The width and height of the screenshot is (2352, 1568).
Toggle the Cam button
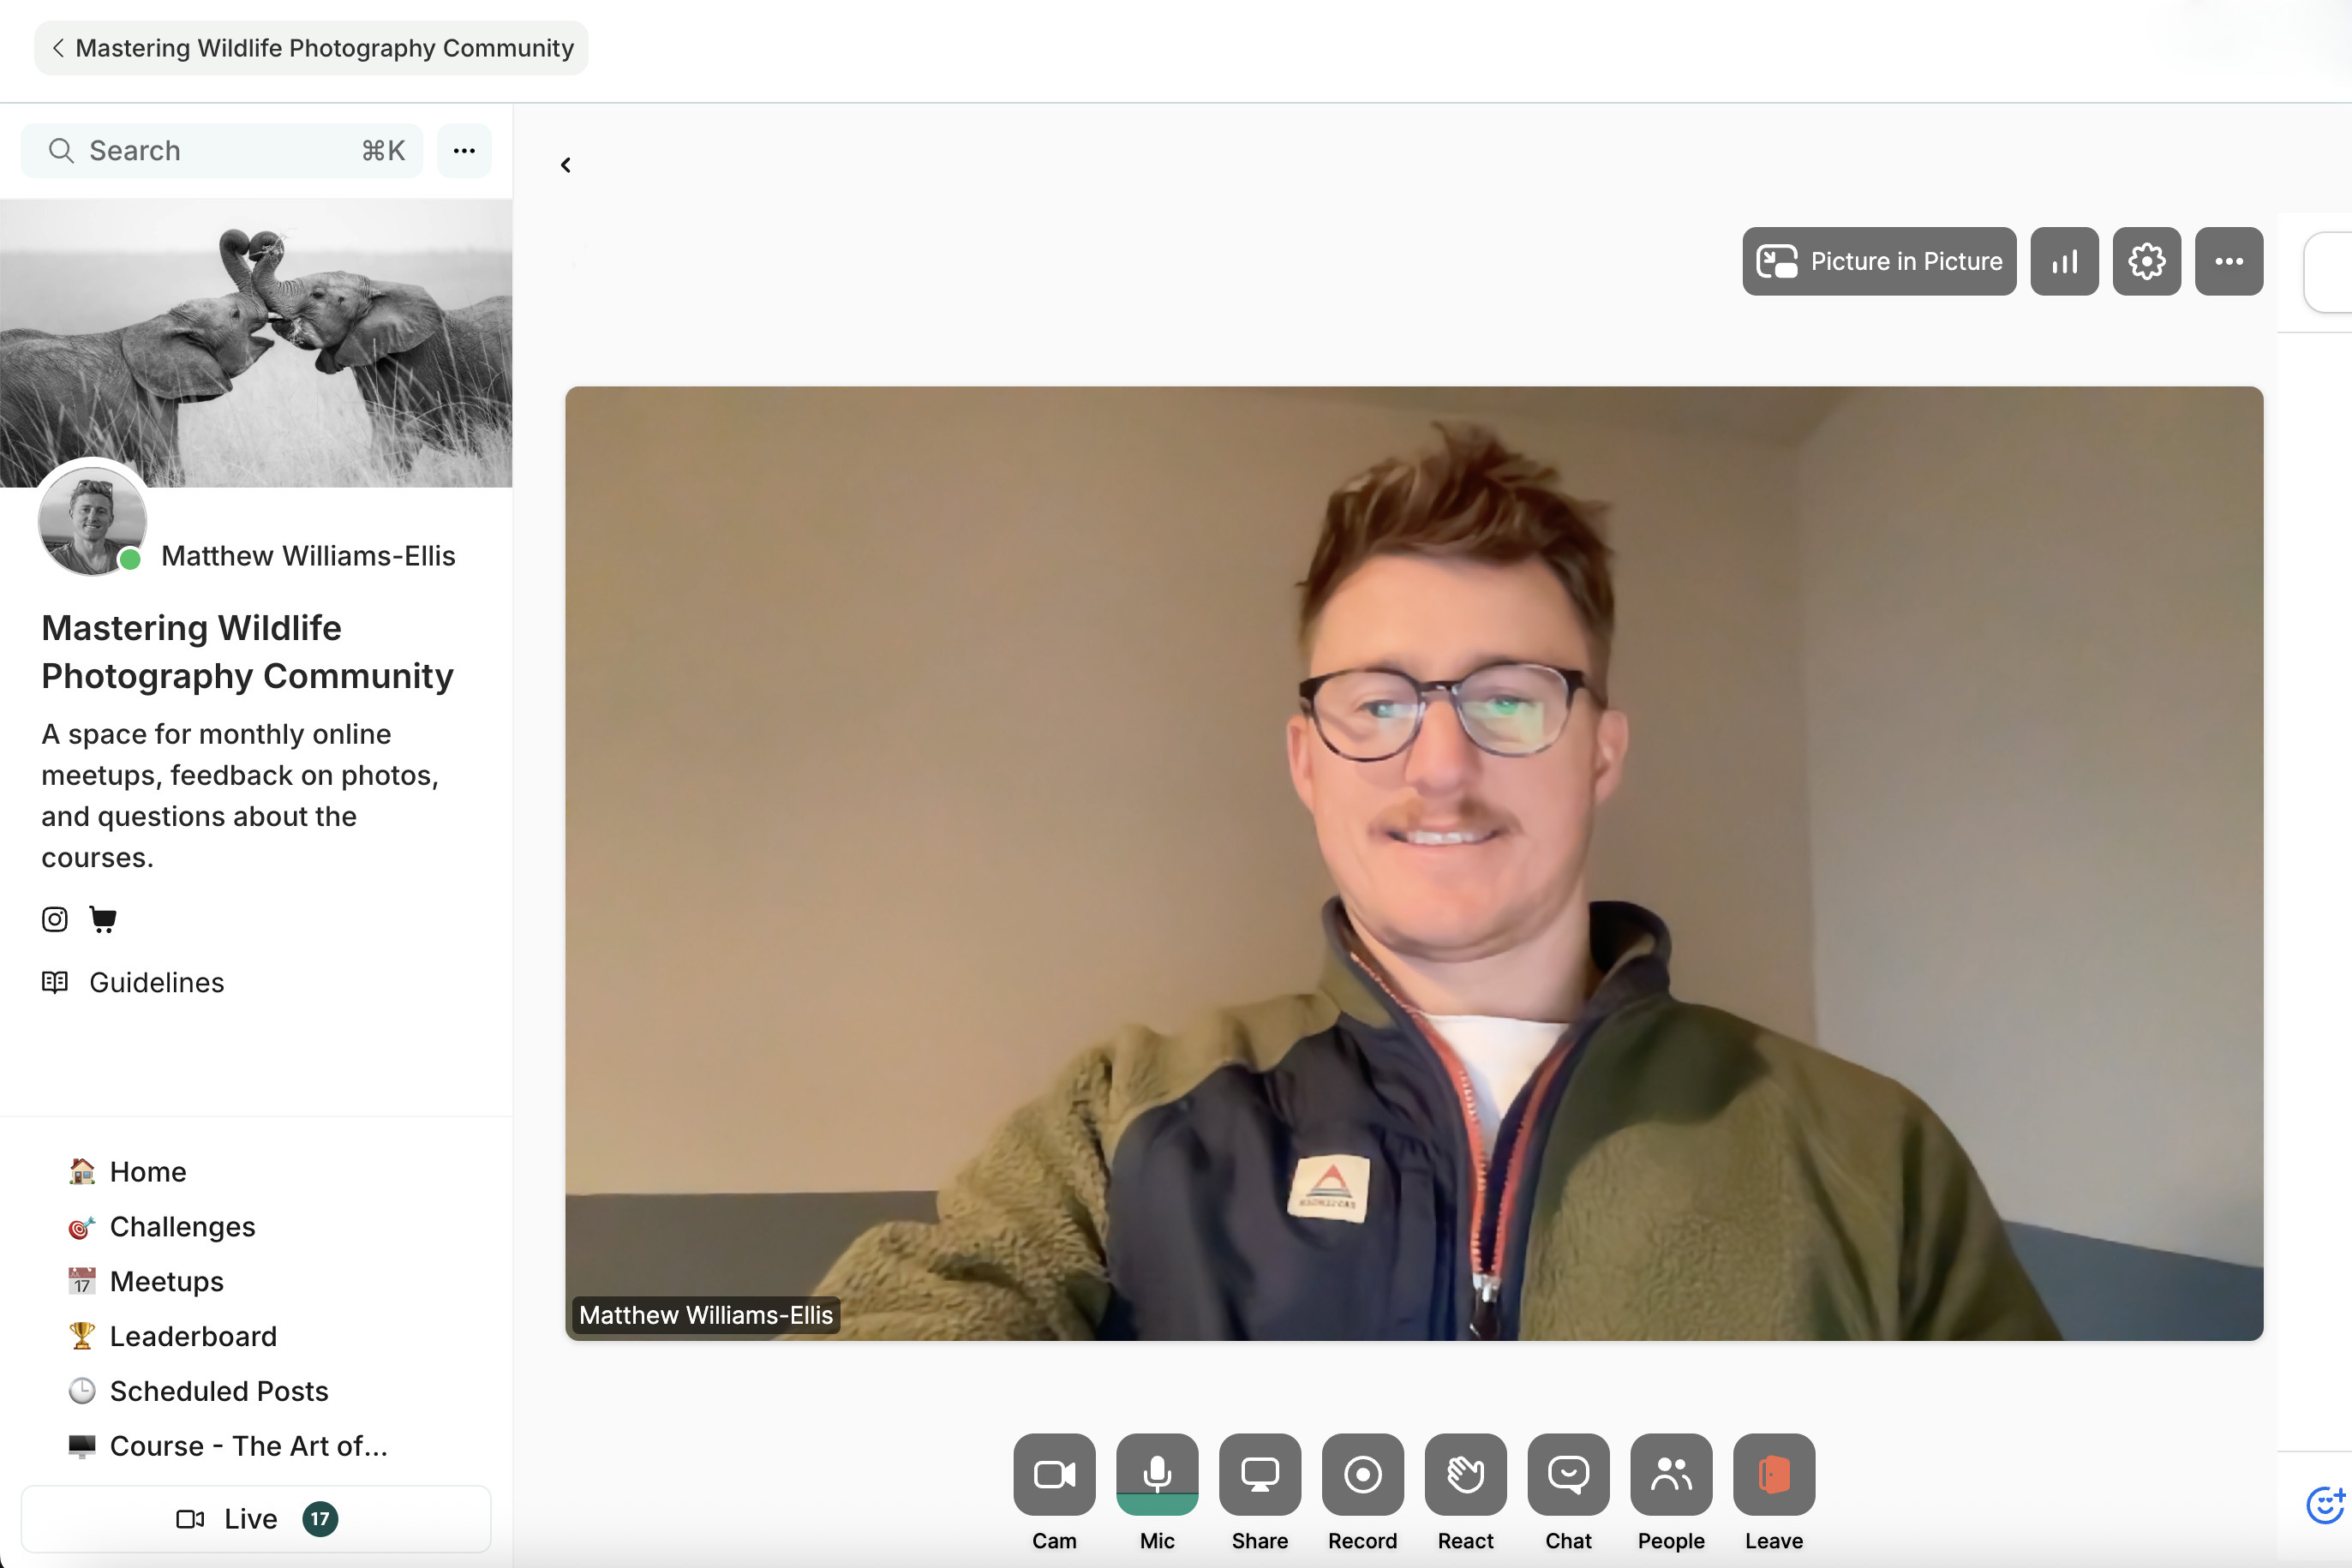[1054, 1474]
